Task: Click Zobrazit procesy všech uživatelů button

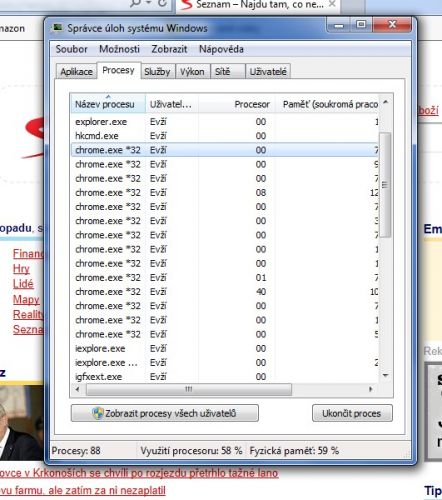Action: point(165,413)
